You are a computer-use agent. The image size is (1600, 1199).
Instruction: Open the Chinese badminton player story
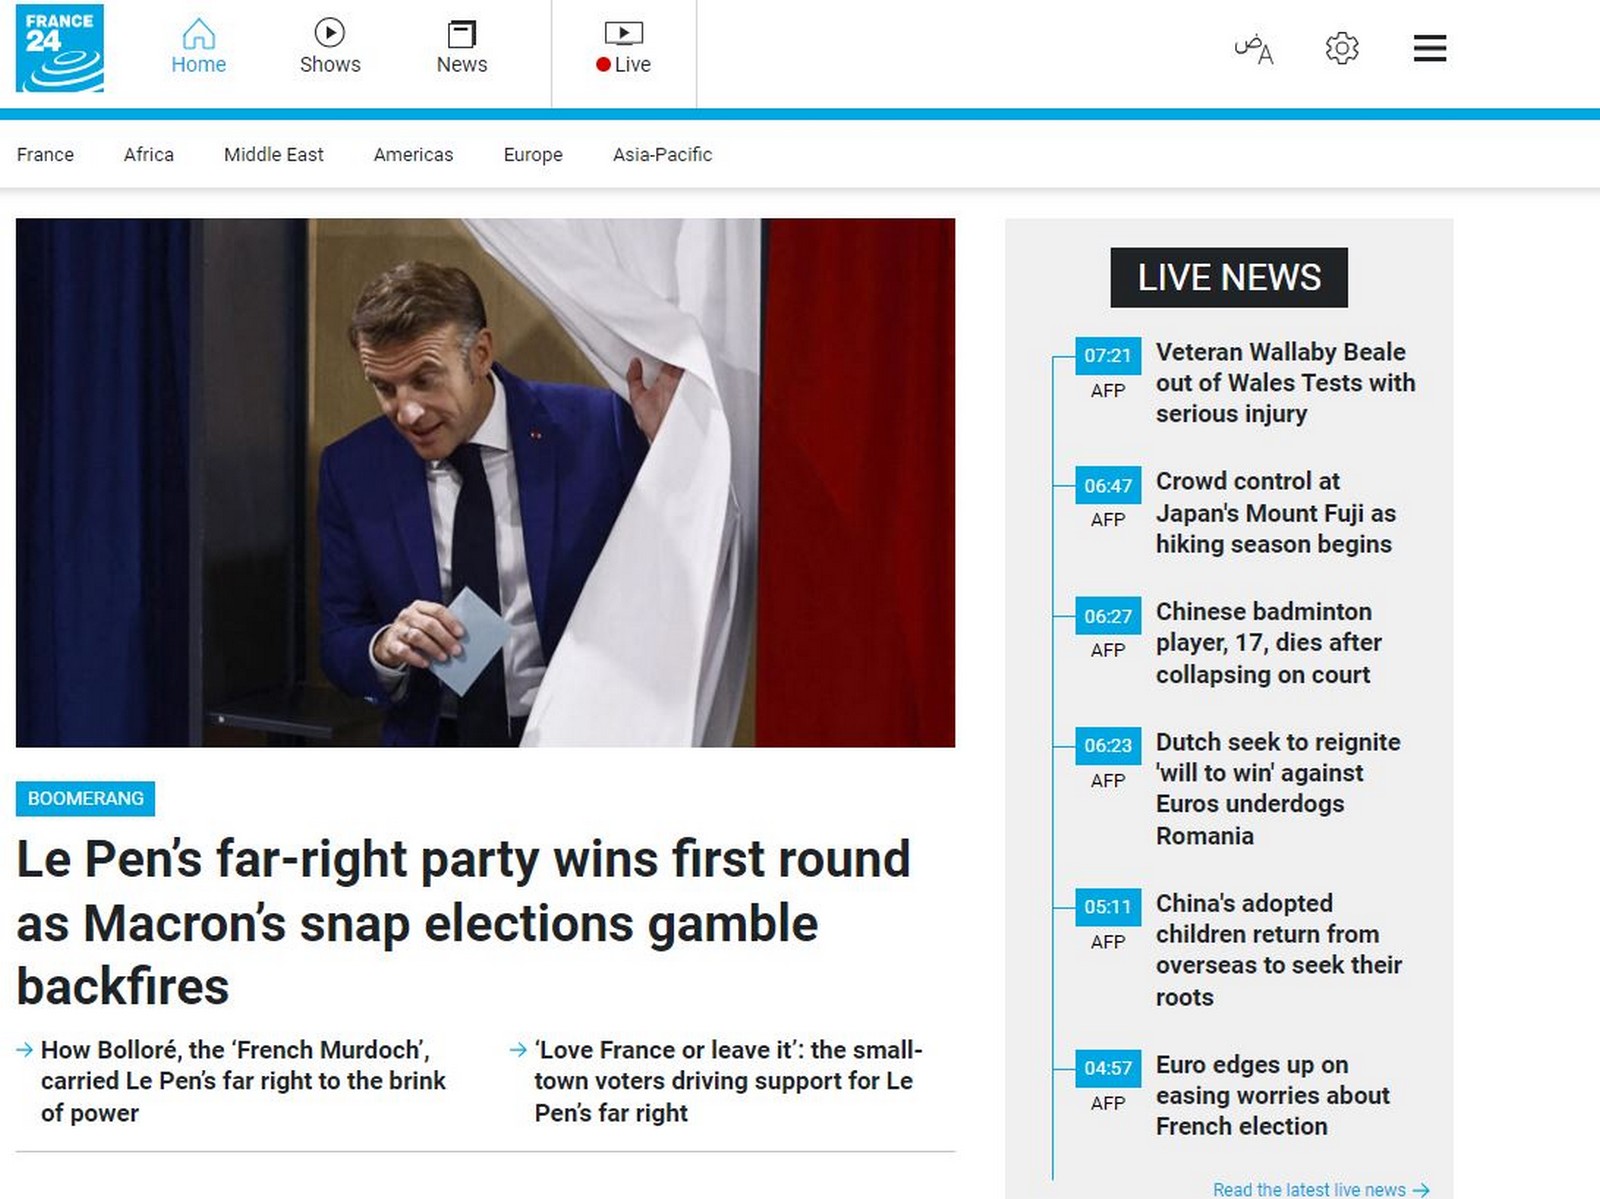(x=1268, y=642)
